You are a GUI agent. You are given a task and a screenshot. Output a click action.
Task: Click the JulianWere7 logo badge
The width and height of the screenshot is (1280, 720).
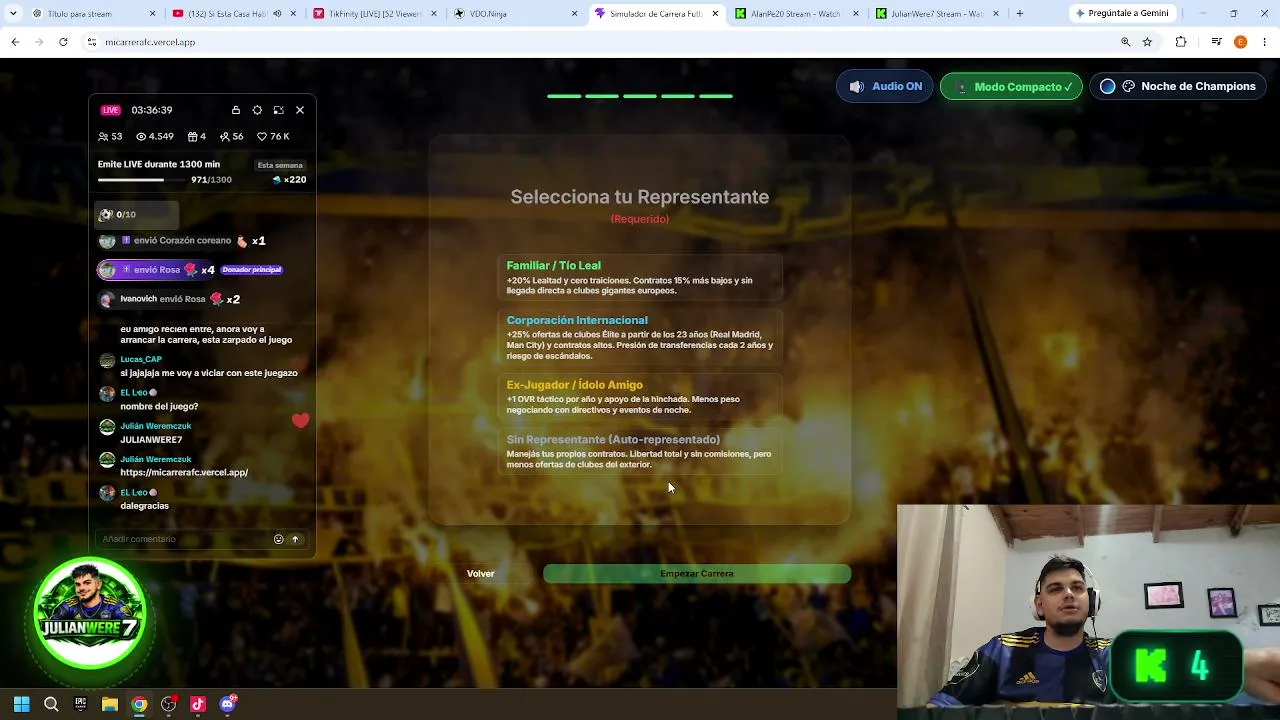(90, 613)
